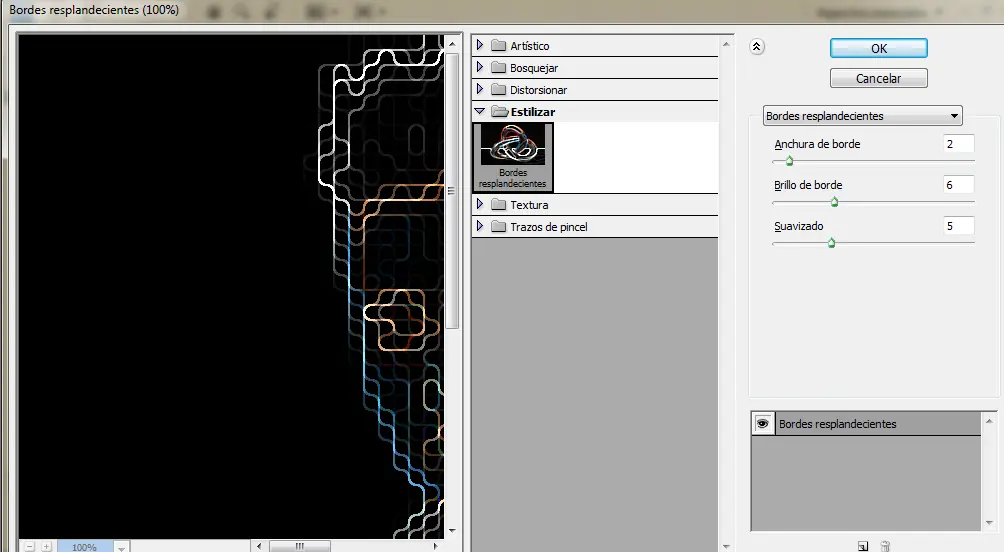The image size is (1004, 552).
Task: Click the Textura folder icon
Action: 499,205
